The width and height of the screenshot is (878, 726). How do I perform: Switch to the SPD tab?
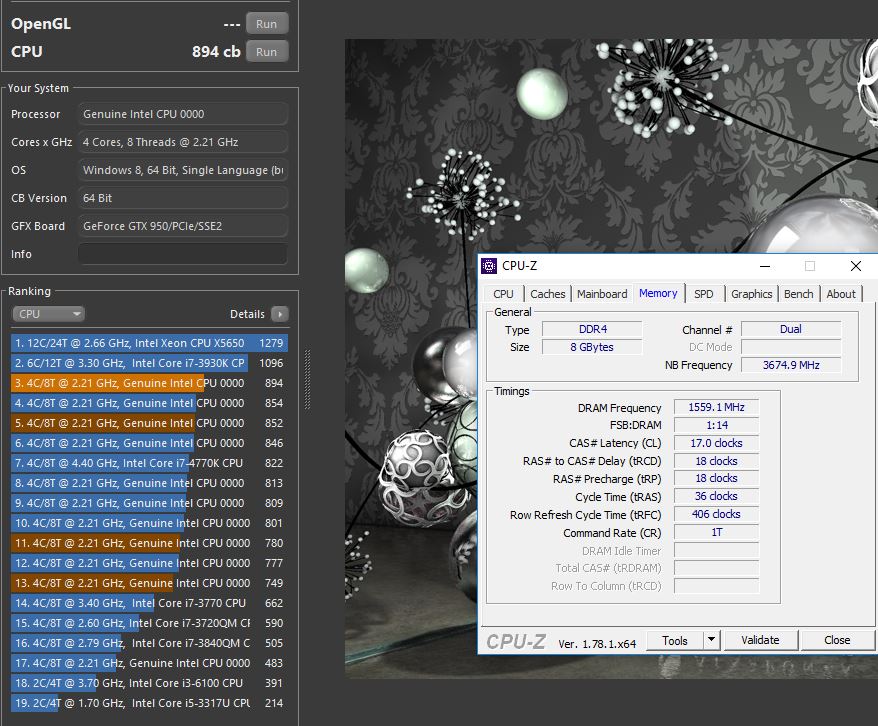pos(703,294)
